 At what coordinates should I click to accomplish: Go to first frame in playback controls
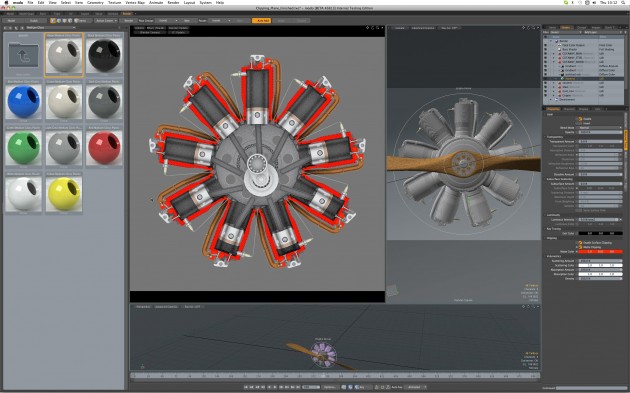(246, 387)
